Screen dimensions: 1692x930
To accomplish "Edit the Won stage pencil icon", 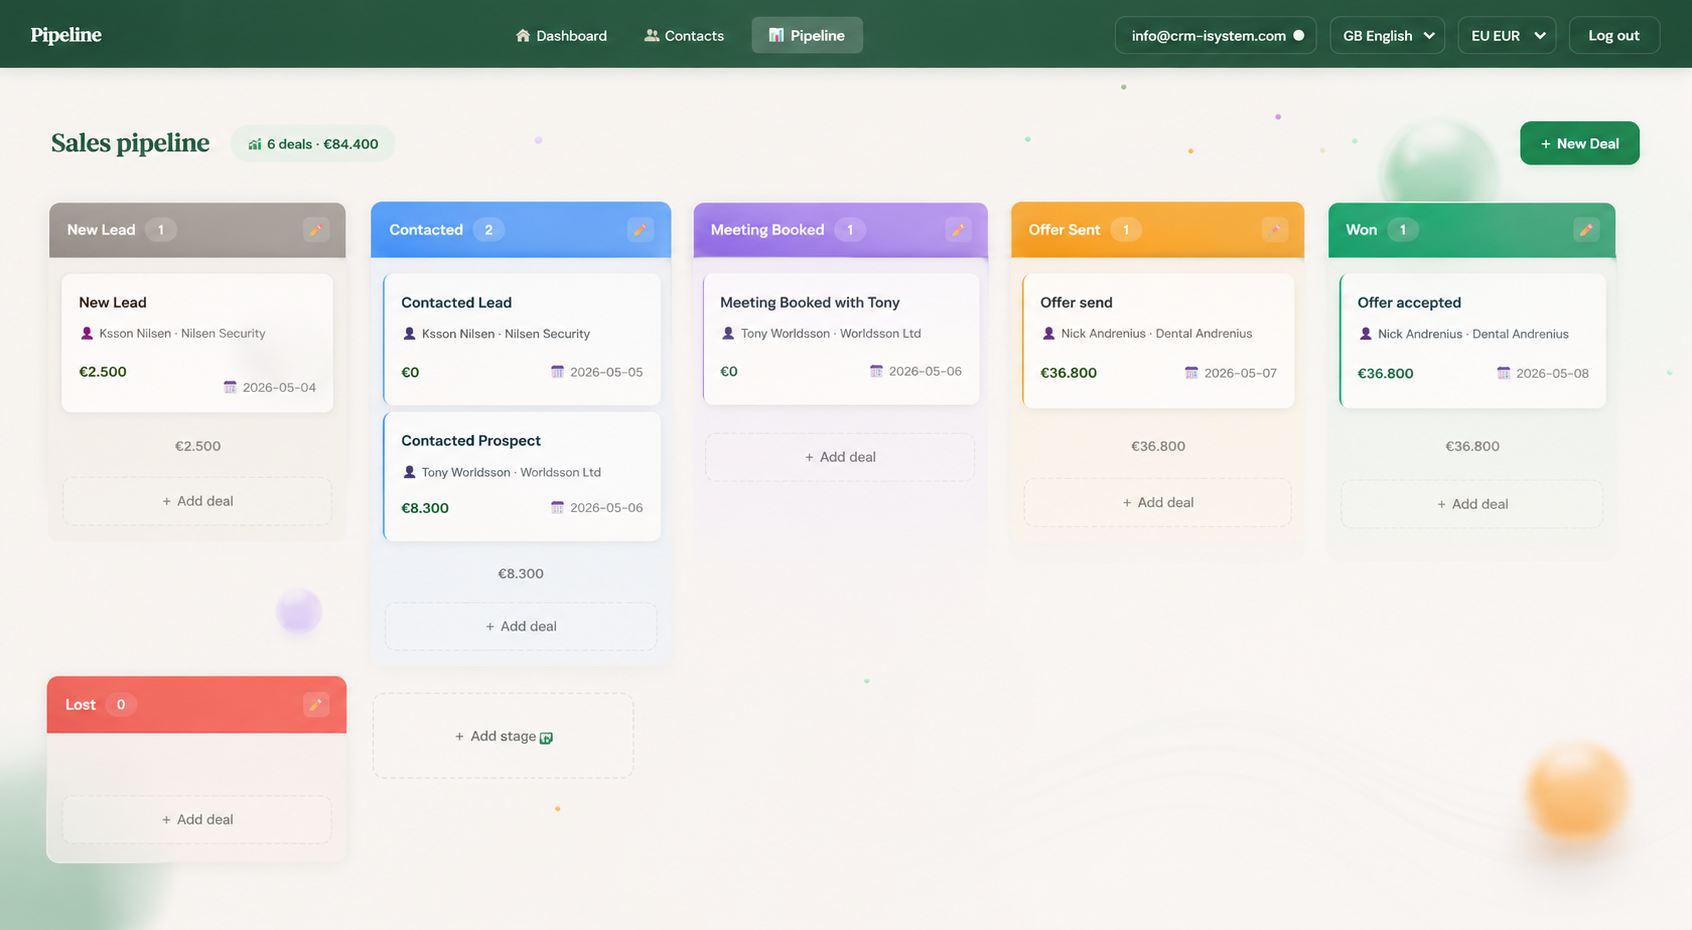I will tap(1586, 230).
